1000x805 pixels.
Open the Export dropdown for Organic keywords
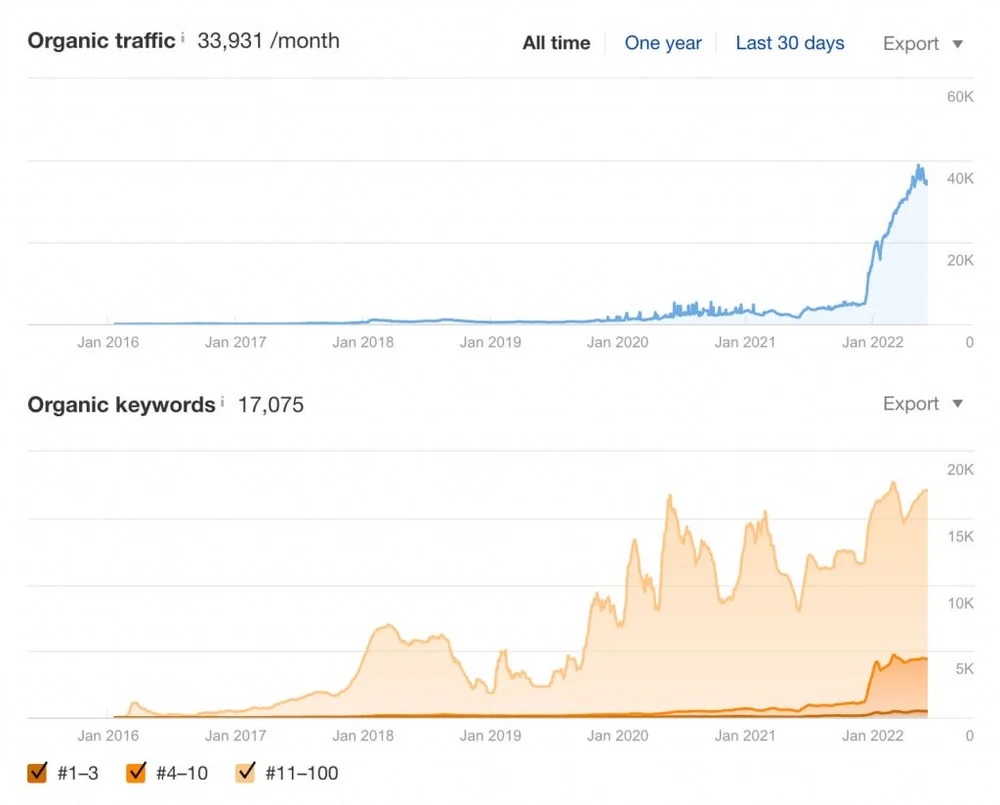click(x=910, y=404)
